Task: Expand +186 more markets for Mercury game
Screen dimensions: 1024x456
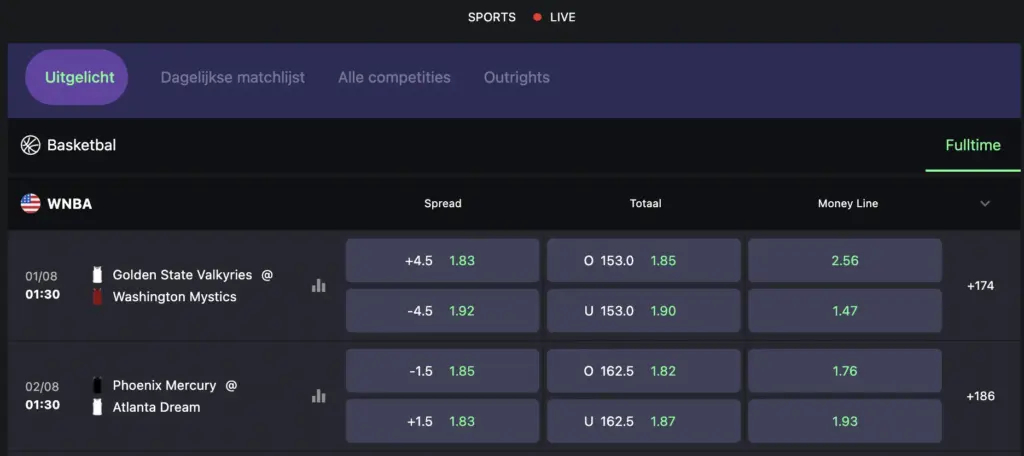Action: [x=980, y=396]
